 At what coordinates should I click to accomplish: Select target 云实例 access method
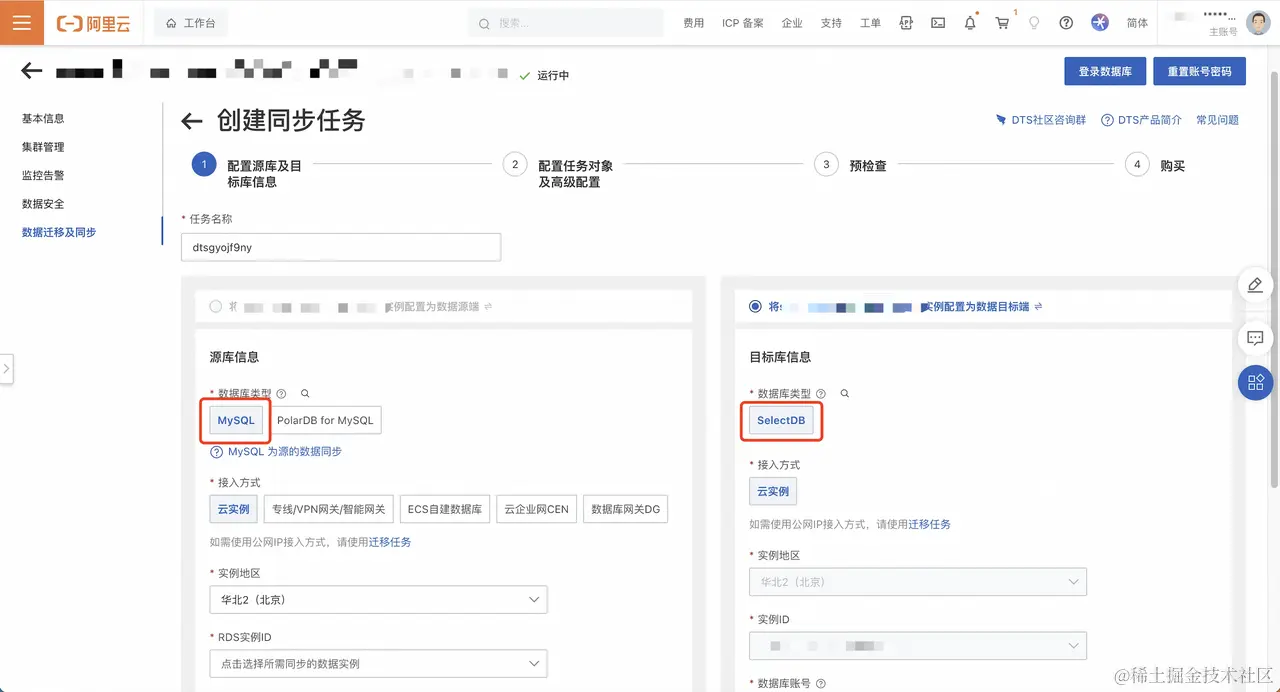tap(773, 491)
